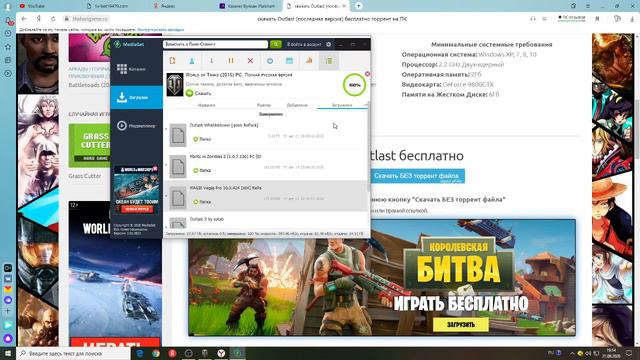The image size is (640, 360).
Task: Click the green list view icon in MediaGet
Action: 329,61
